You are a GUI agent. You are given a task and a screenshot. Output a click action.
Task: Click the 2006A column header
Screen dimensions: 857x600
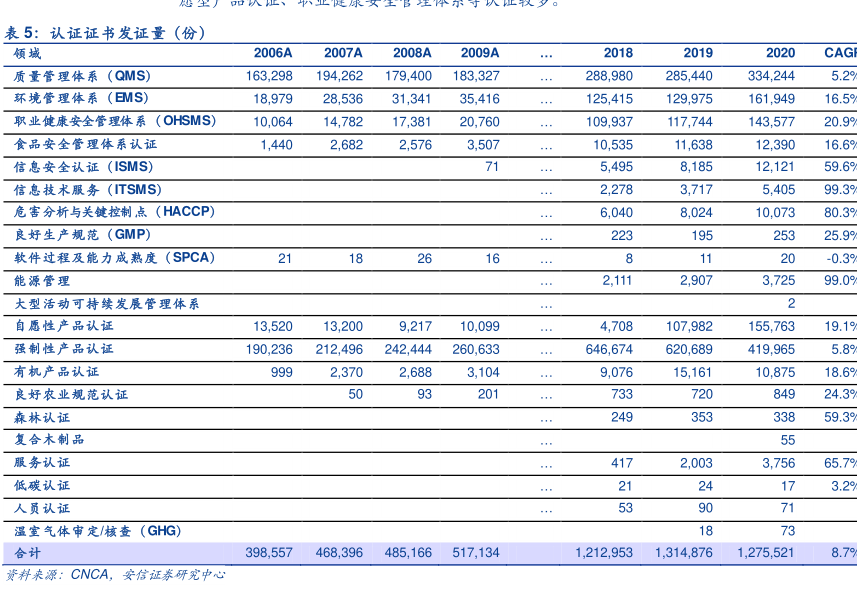pyautogui.click(x=273, y=53)
